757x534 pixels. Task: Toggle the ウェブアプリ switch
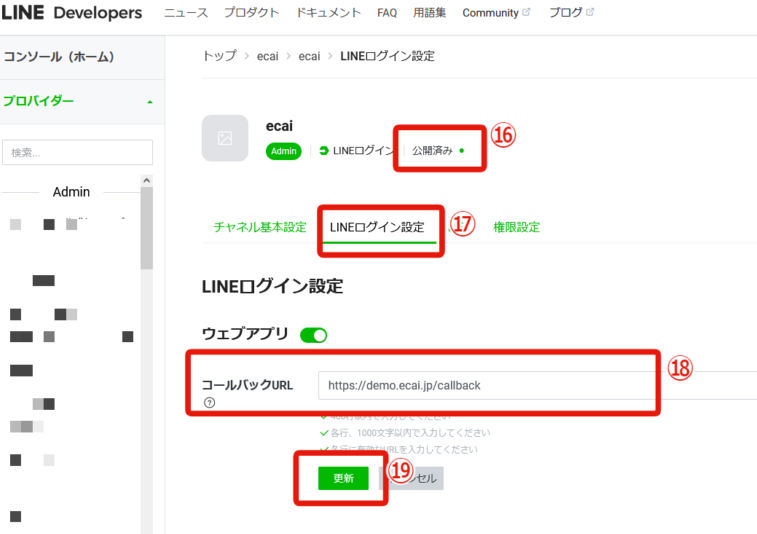[x=313, y=335]
